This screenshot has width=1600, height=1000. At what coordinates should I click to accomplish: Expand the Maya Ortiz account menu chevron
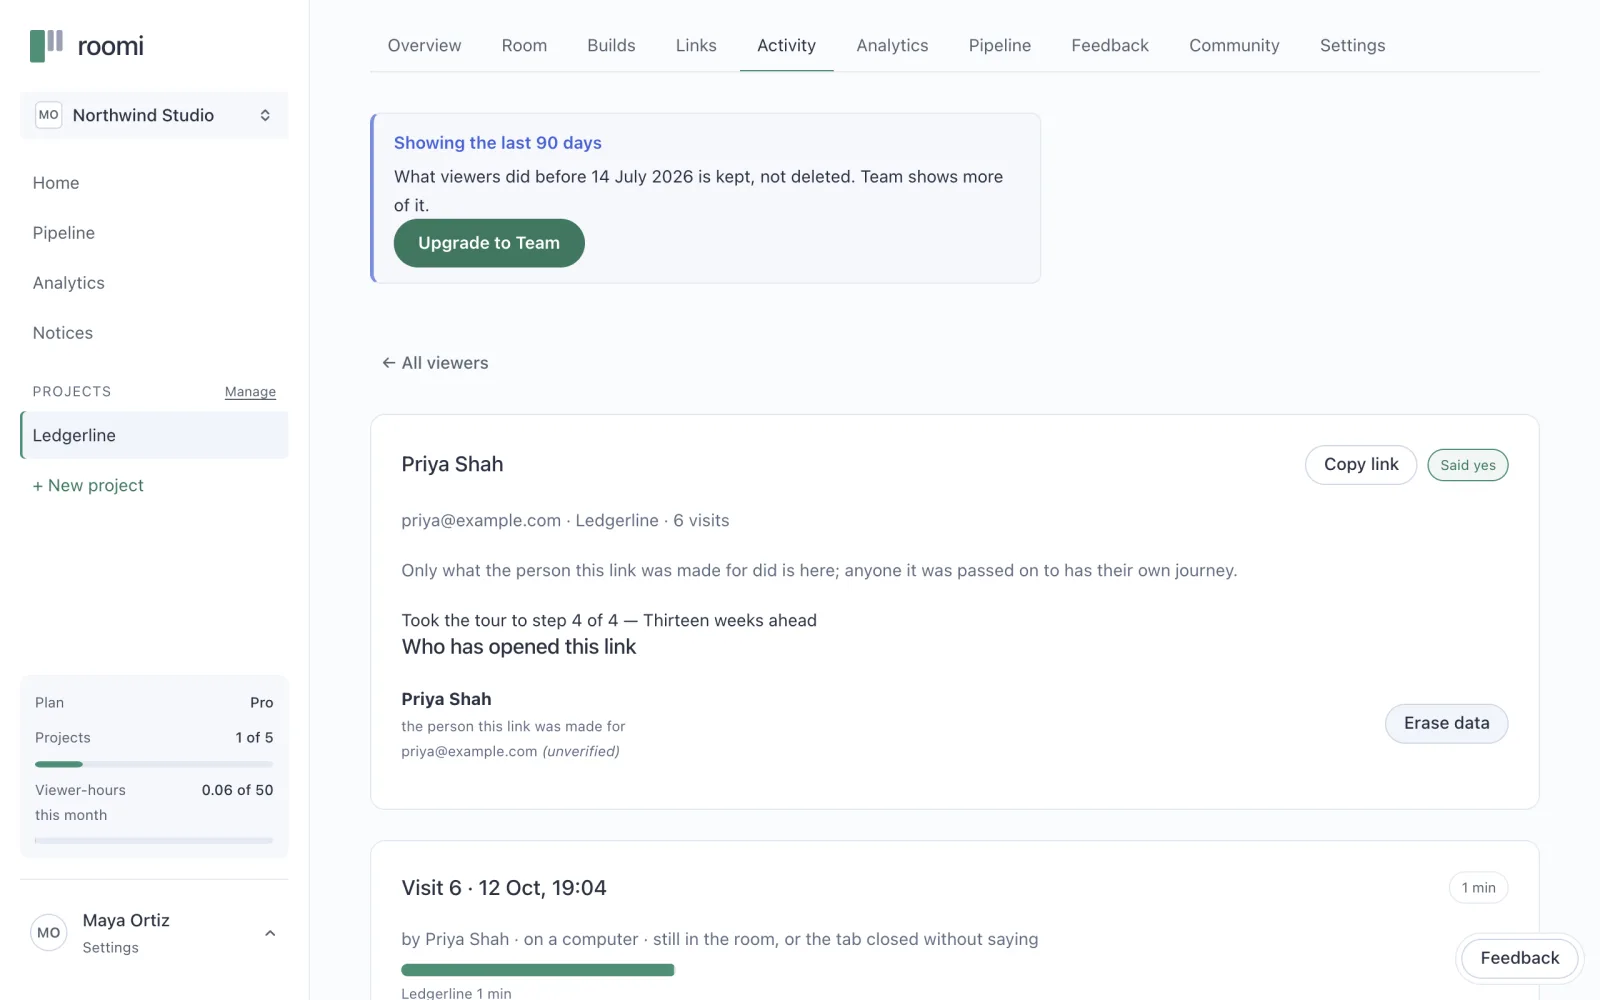click(270, 933)
